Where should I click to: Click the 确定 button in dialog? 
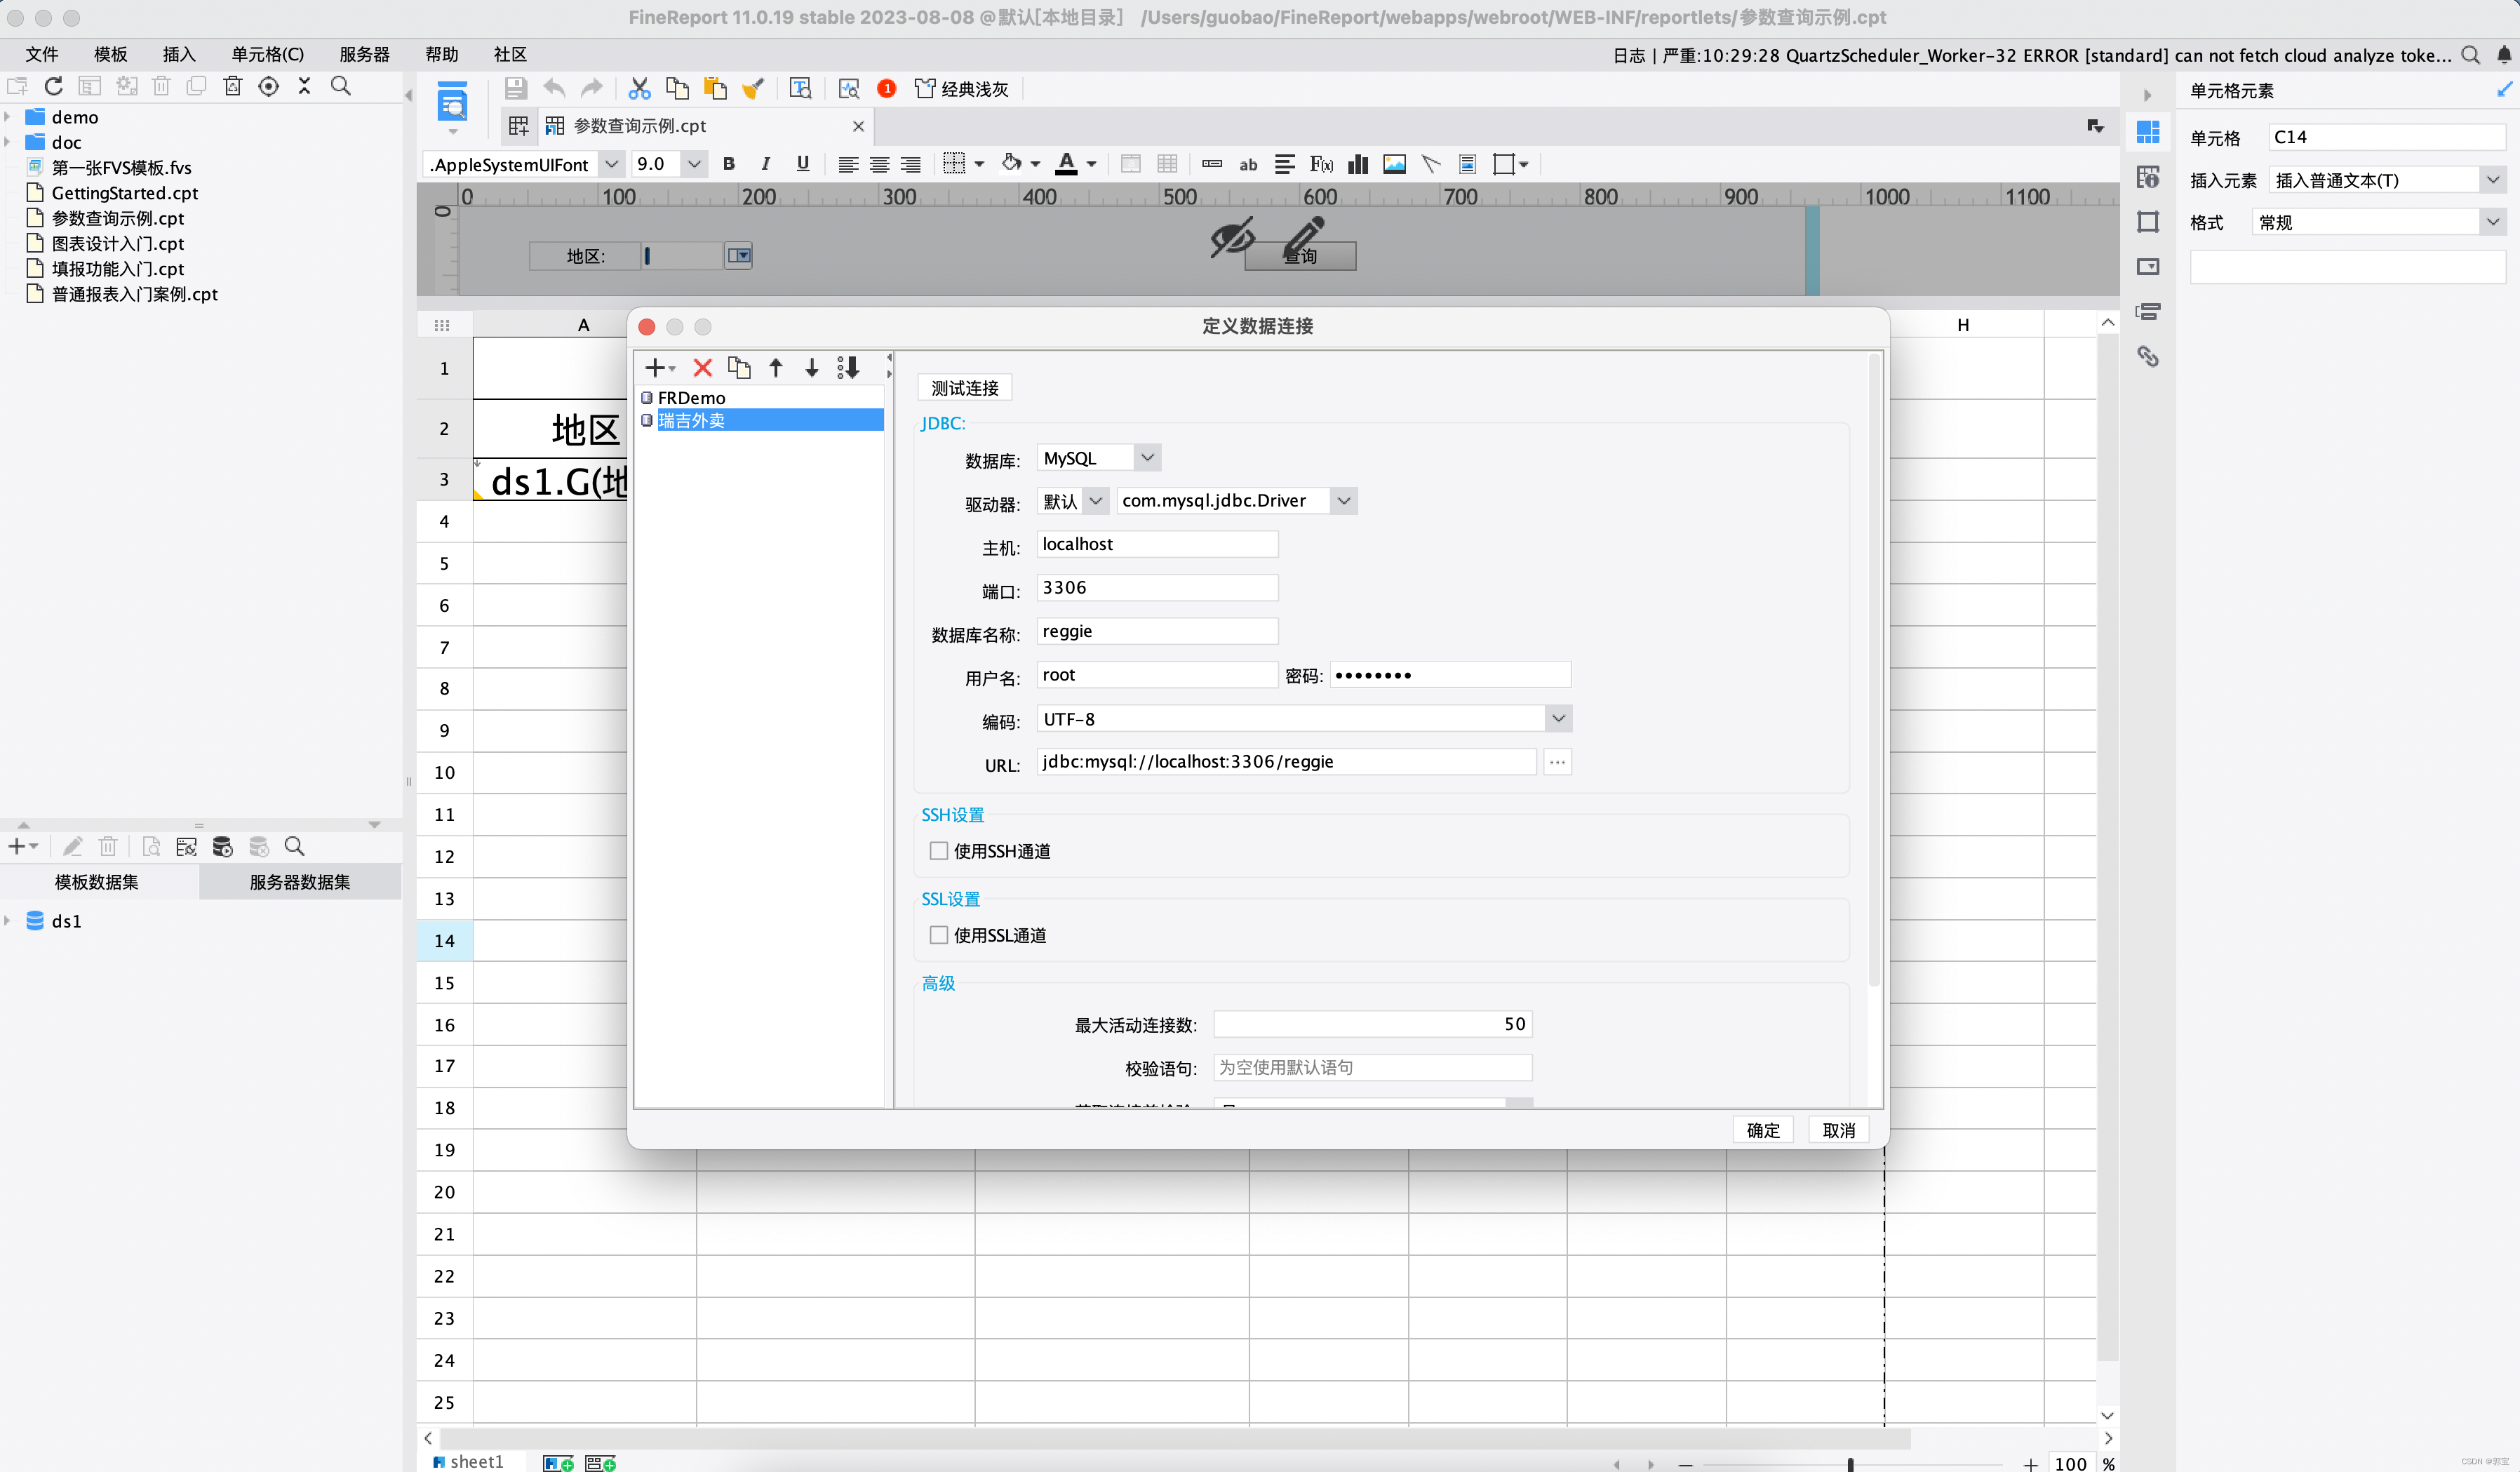1762,1130
